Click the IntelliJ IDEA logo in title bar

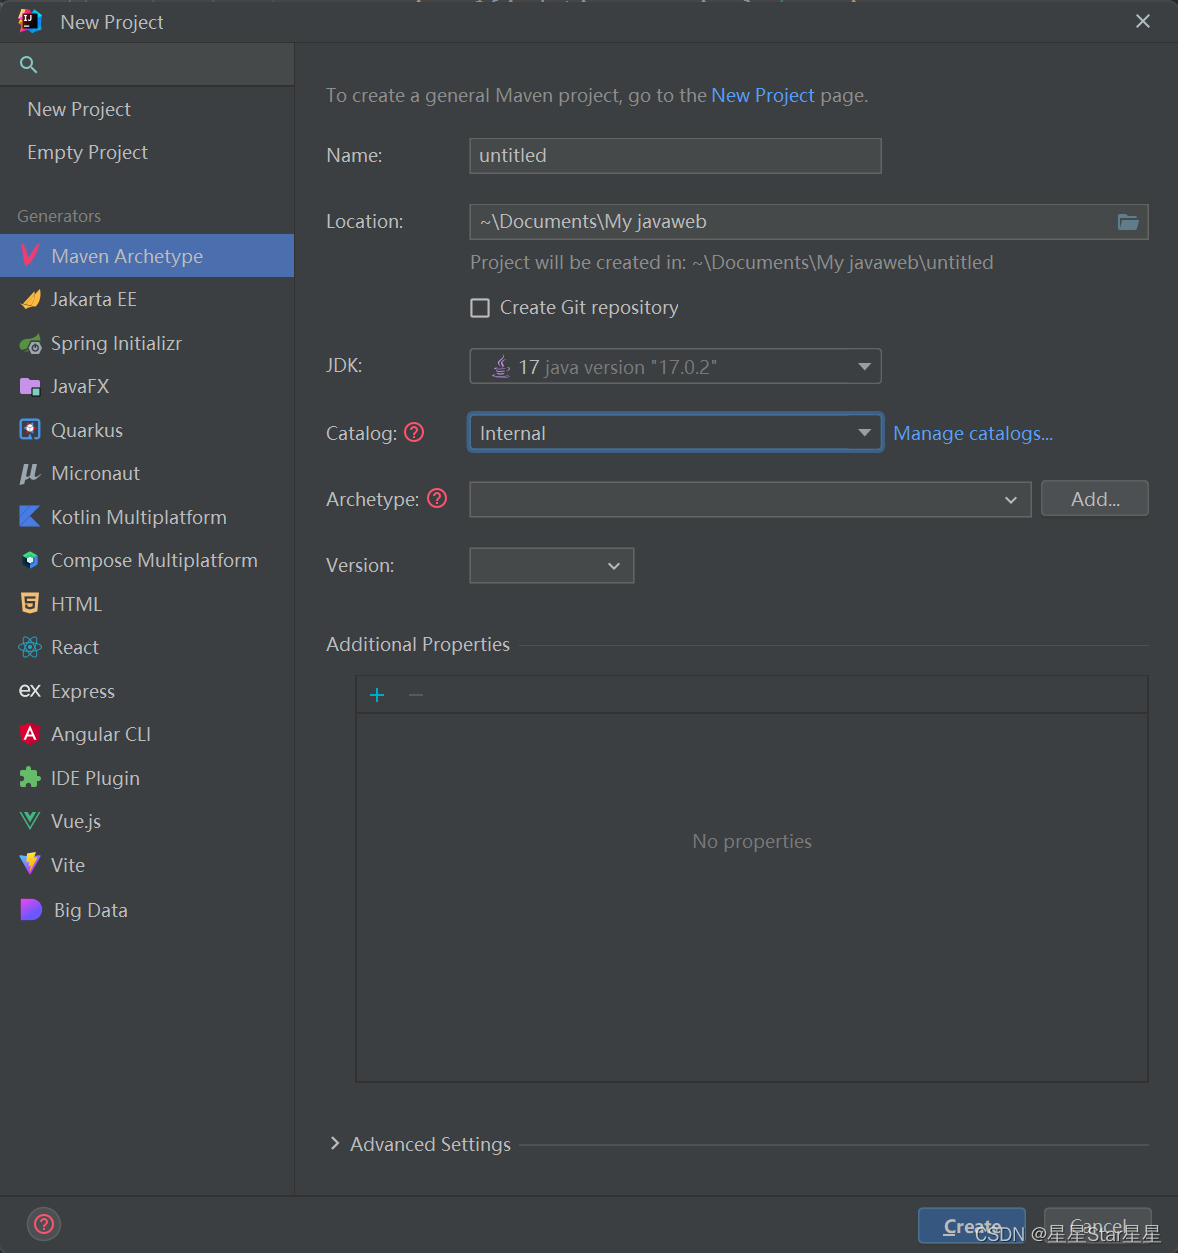[30, 21]
